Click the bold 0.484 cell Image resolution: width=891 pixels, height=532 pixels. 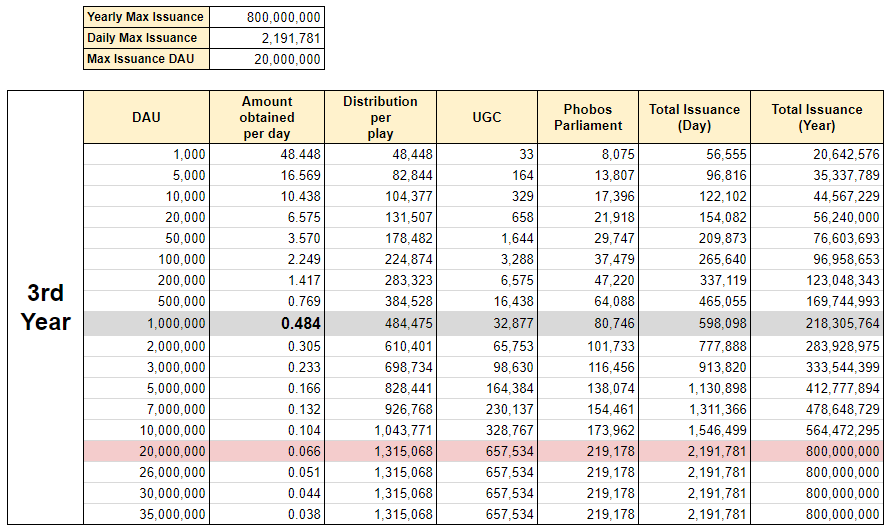pos(267,324)
